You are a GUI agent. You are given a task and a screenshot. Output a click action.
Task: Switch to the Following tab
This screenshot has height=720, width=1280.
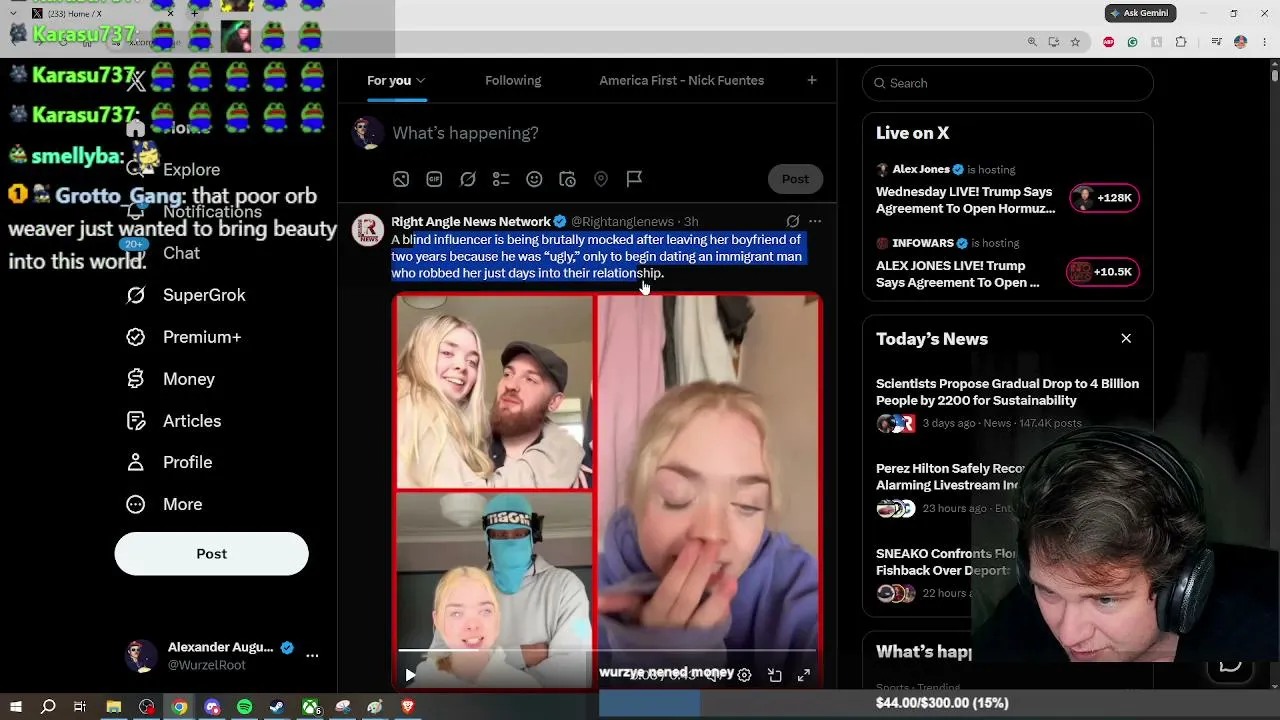[513, 81]
